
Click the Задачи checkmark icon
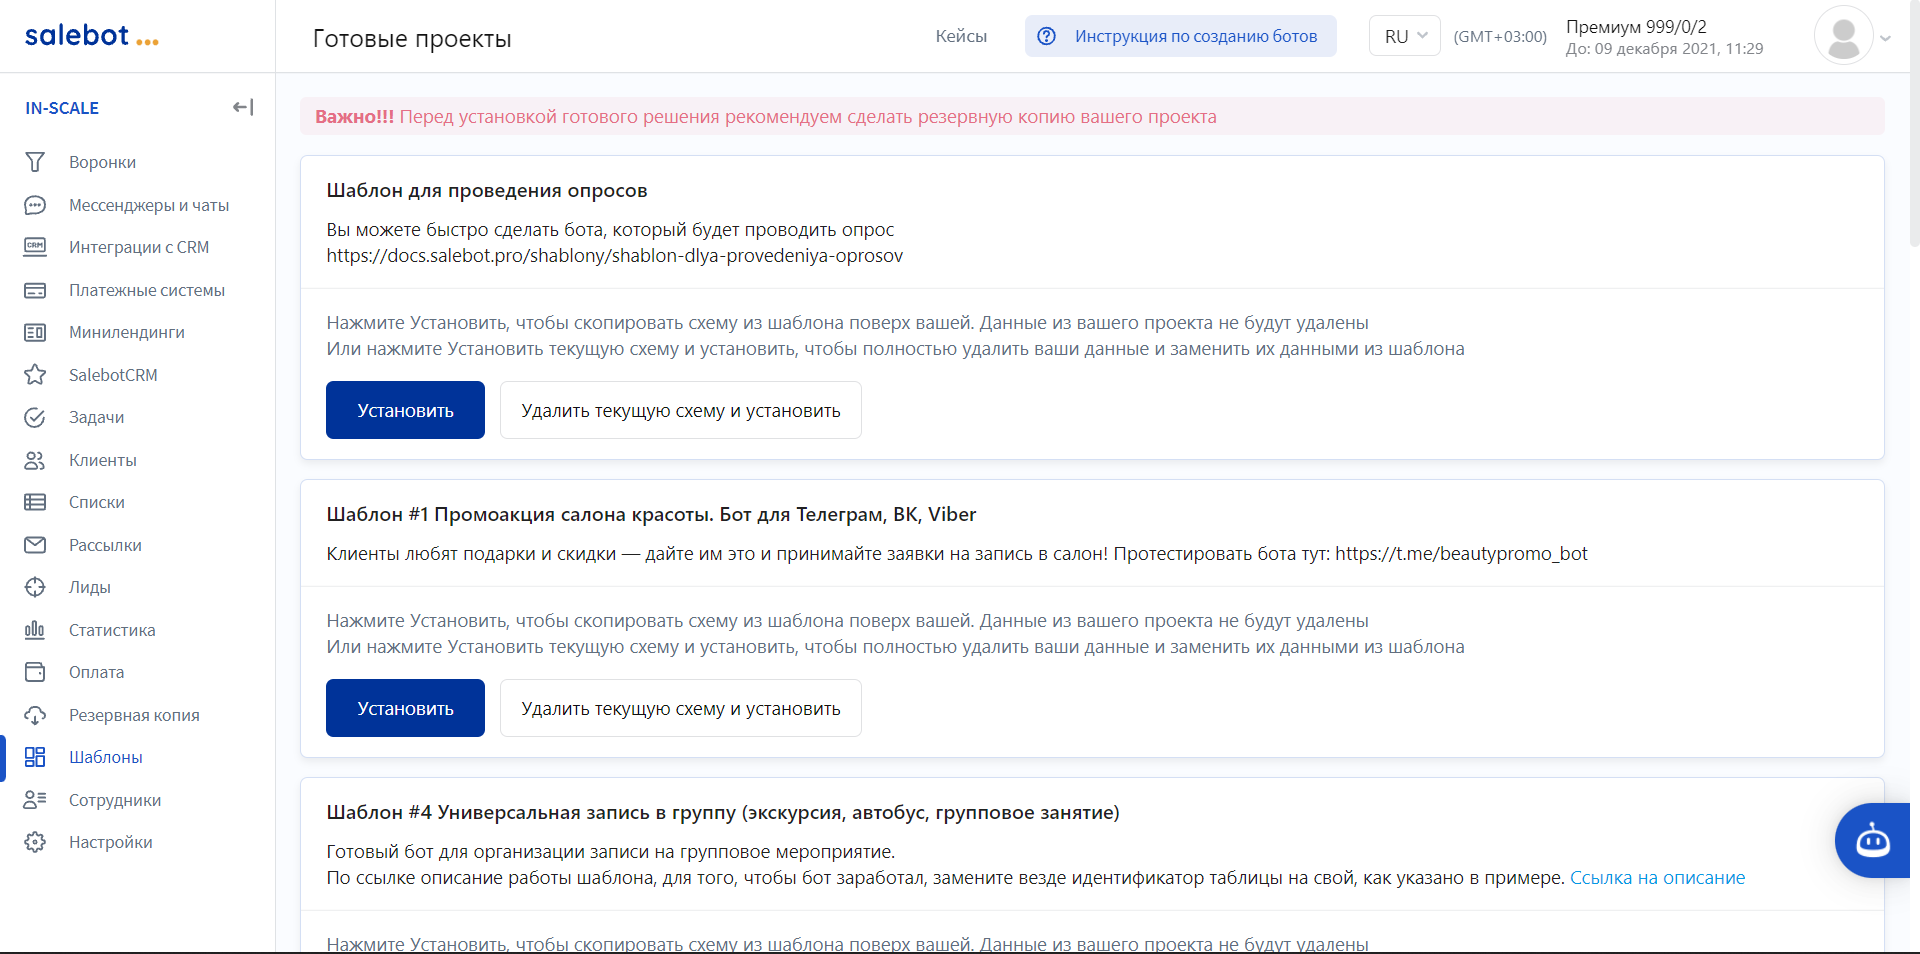(35, 417)
